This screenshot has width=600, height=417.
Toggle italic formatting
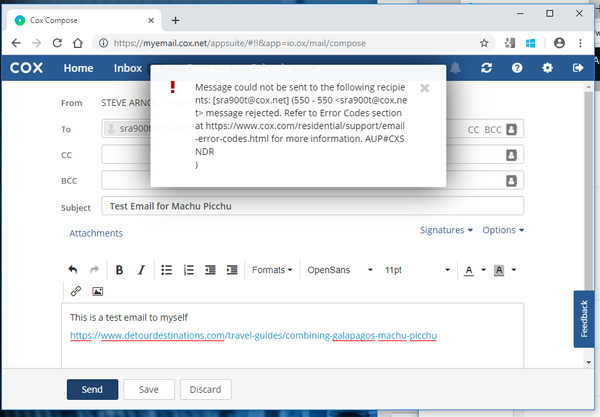(141, 270)
